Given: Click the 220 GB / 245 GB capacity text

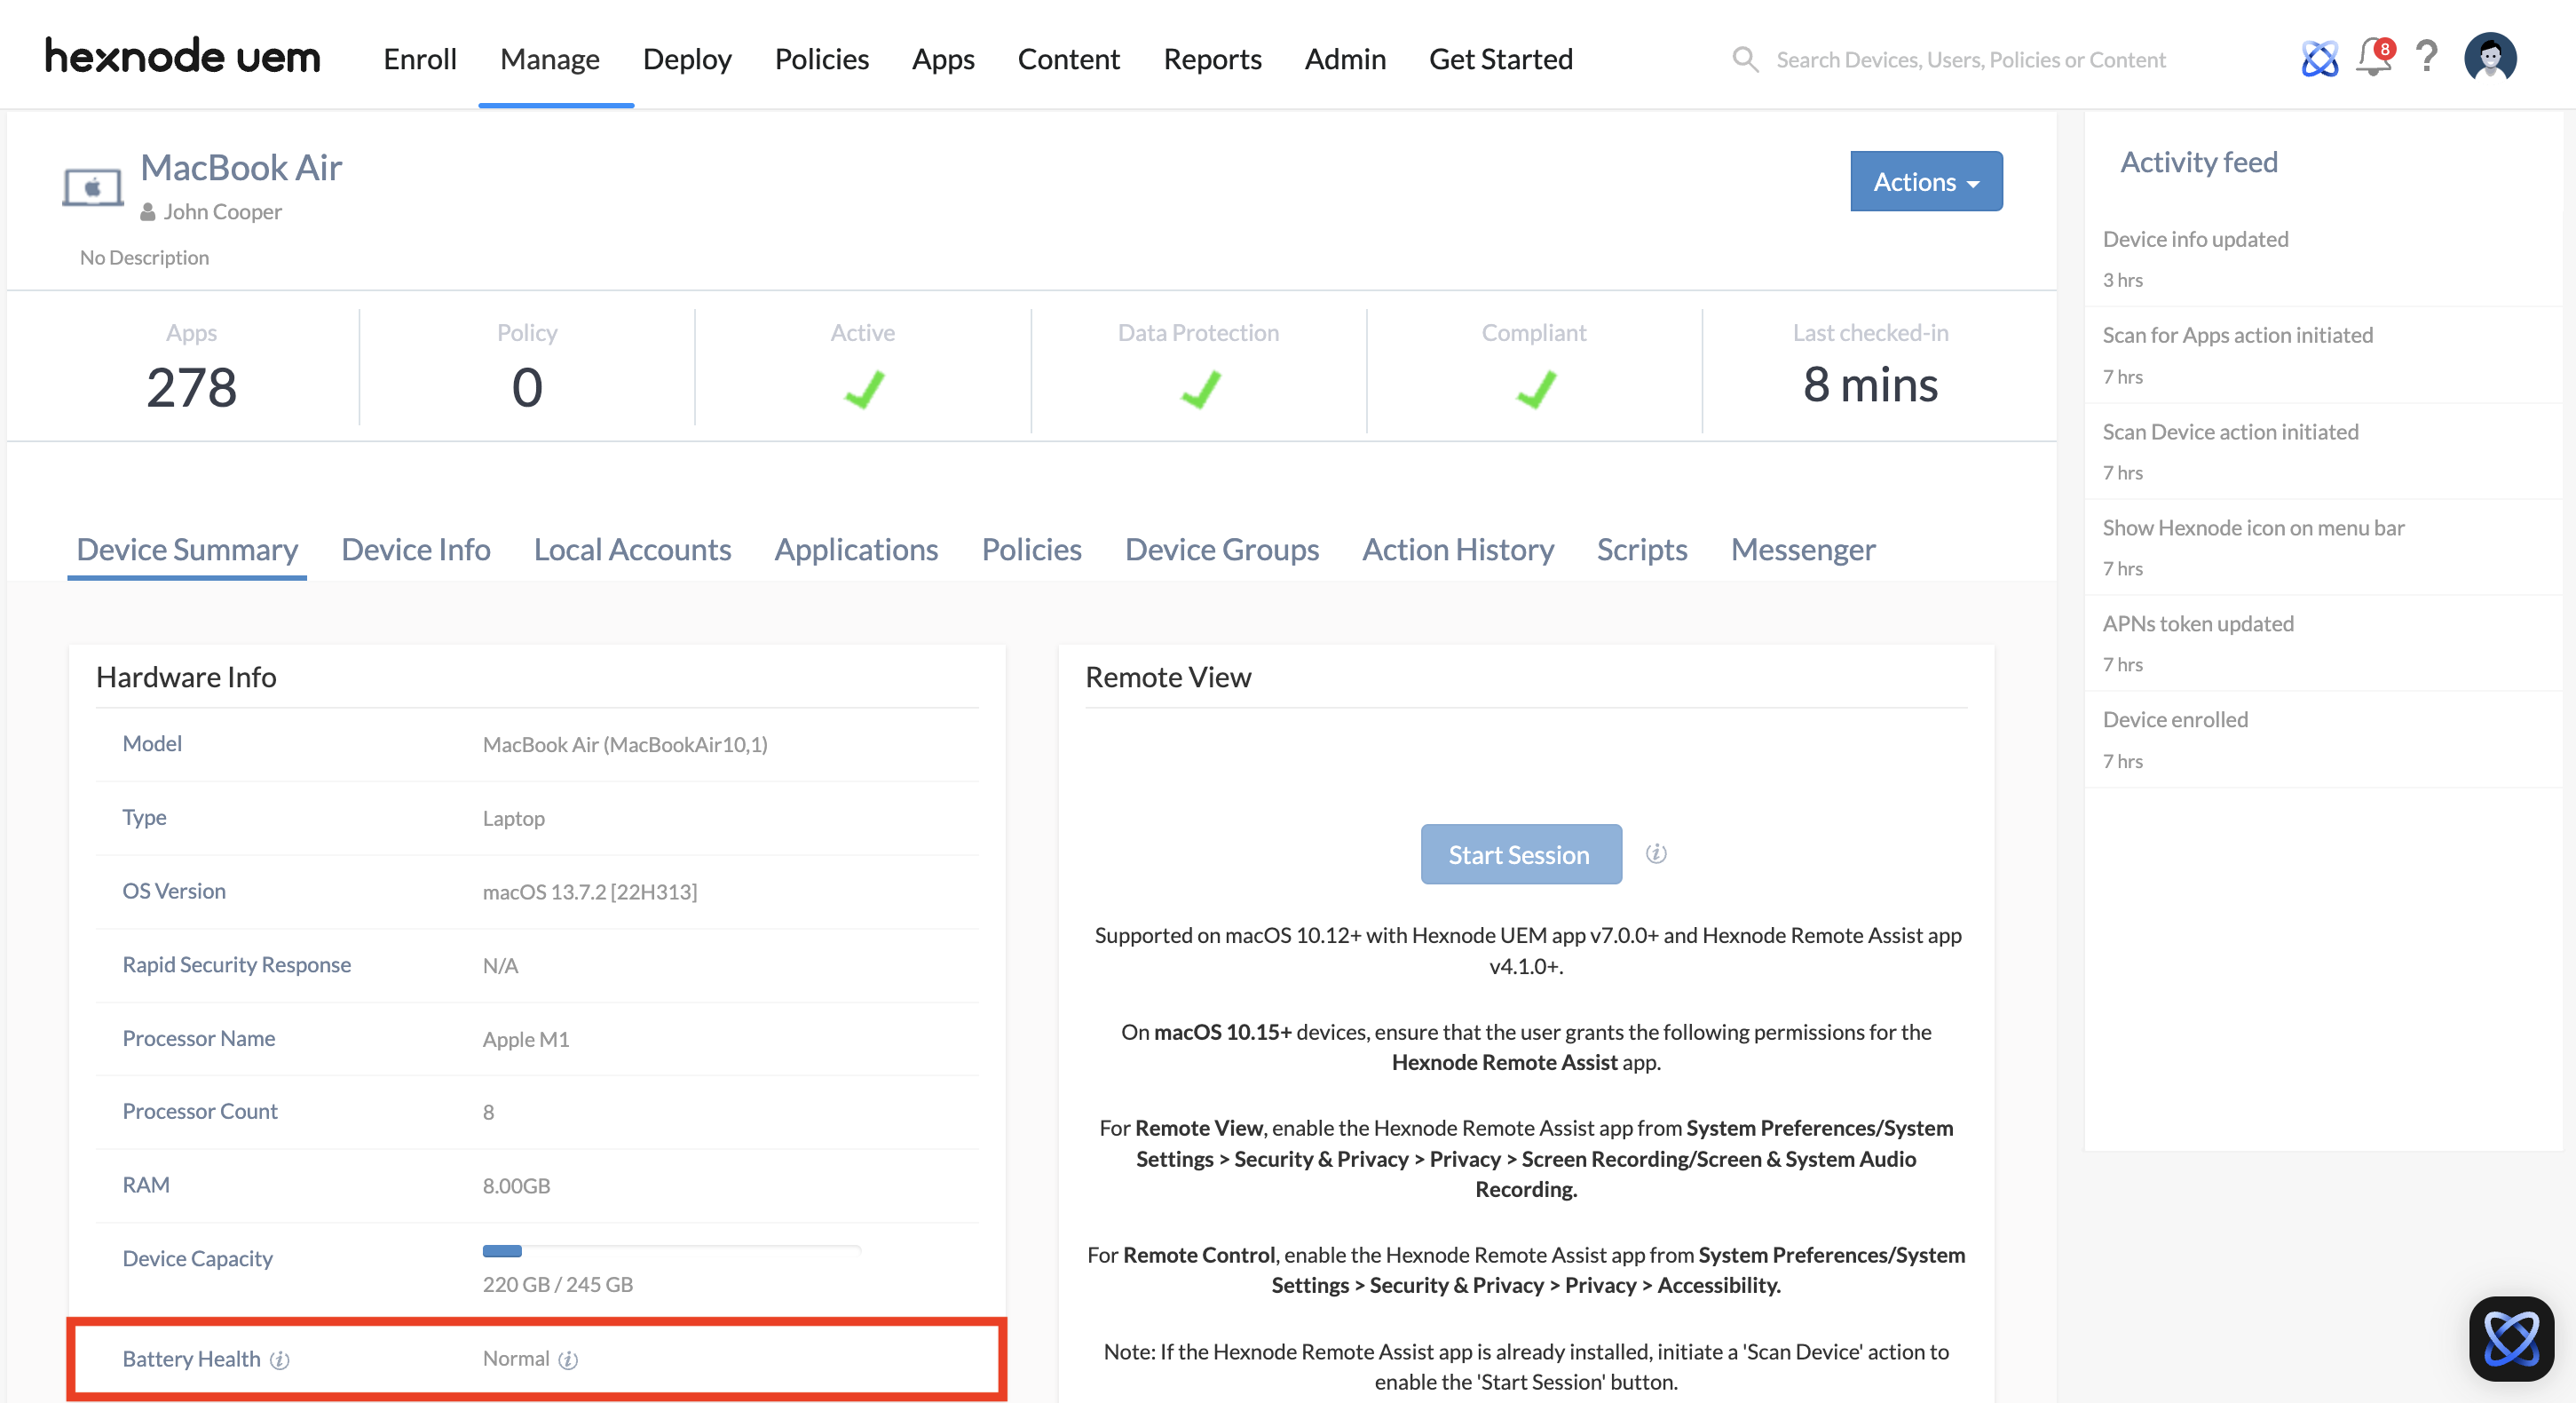Looking at the screenshot, I should [558, 1285].
